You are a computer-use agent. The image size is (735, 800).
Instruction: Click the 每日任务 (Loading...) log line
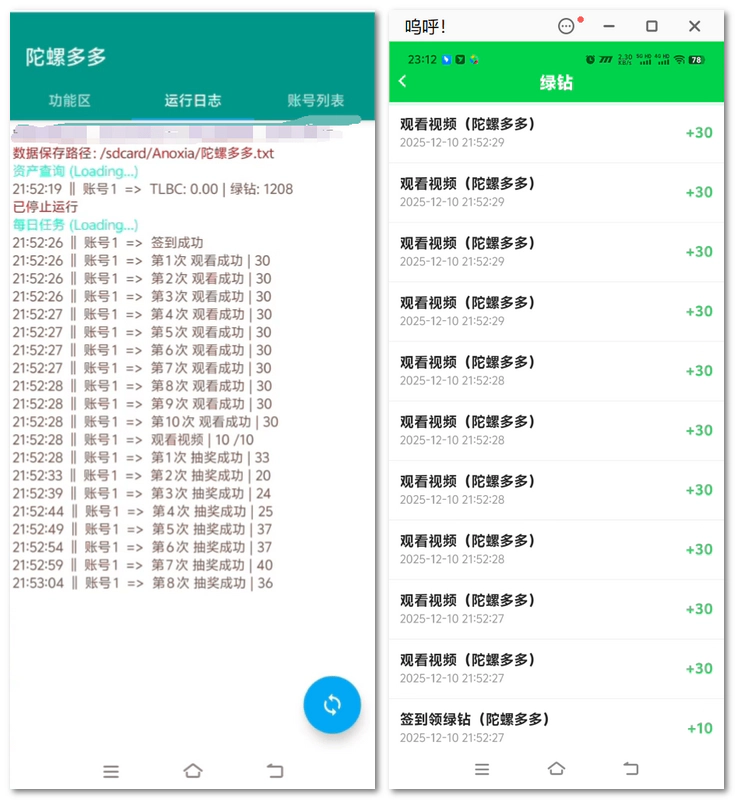pyautogui.click(x=75, y=226)
